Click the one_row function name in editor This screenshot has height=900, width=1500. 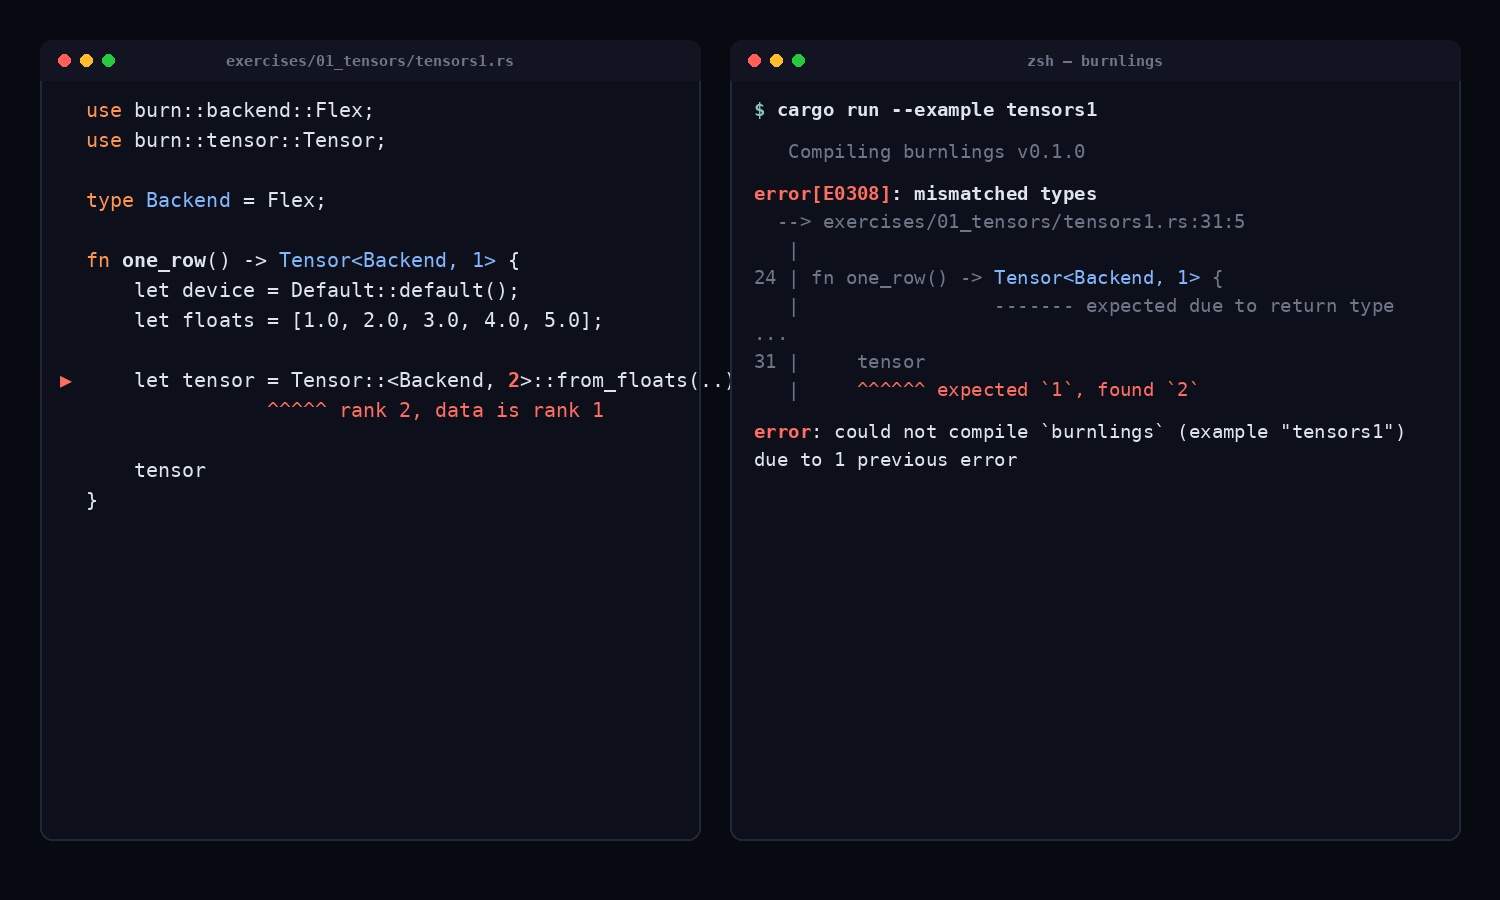[x=164, y=260]
